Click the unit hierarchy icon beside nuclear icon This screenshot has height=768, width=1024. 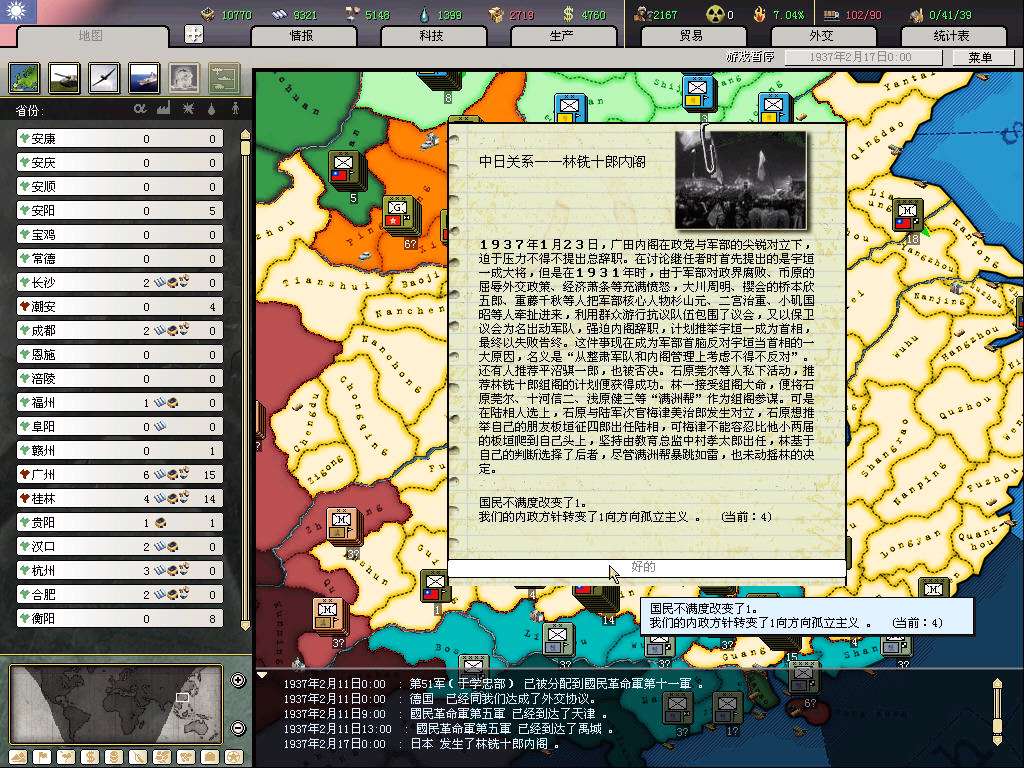pos(224,78)
